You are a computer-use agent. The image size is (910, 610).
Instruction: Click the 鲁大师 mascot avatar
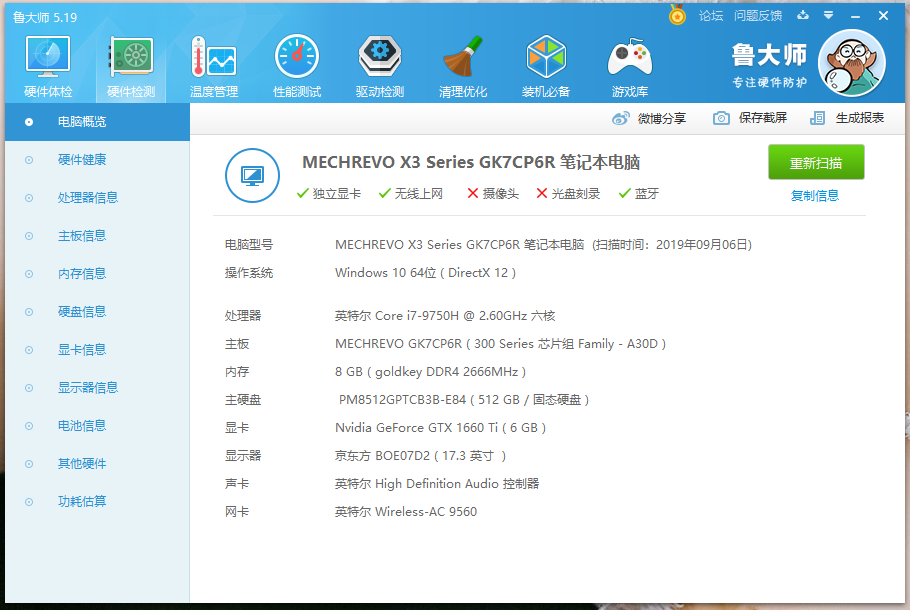click(851, 63)
